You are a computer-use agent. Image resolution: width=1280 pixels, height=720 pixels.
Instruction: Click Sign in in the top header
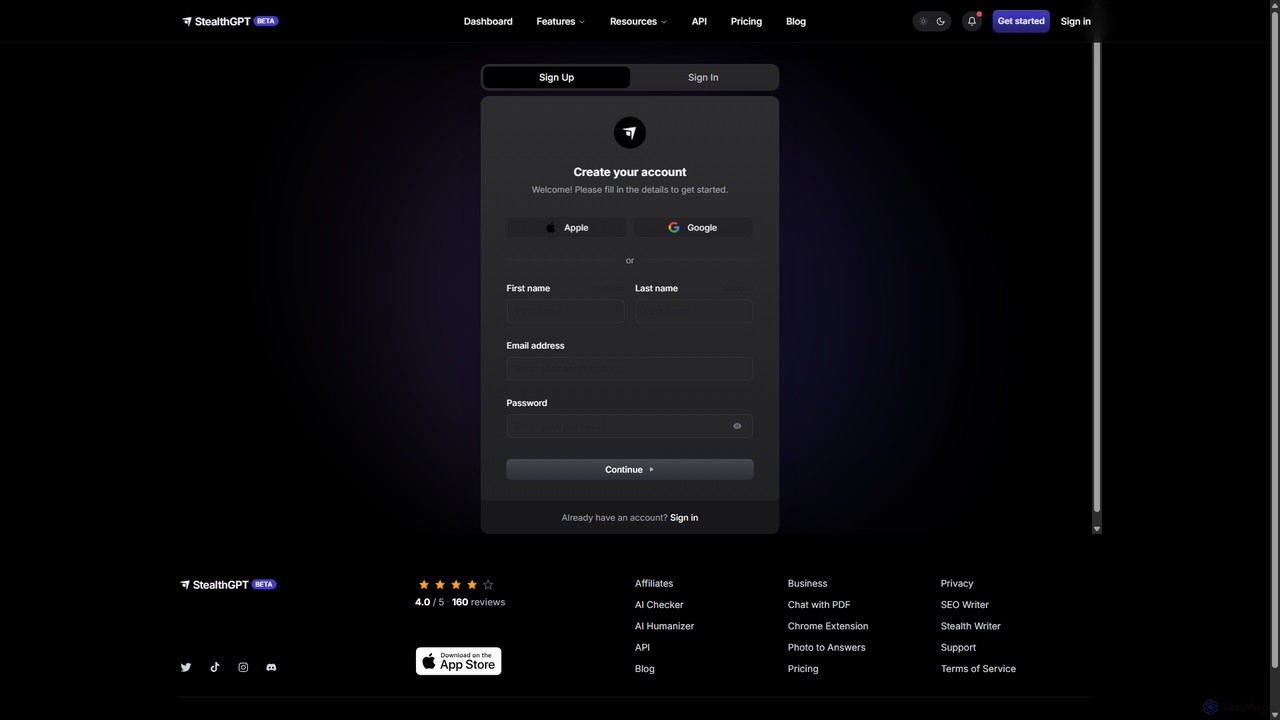[x=1076, y=21]
